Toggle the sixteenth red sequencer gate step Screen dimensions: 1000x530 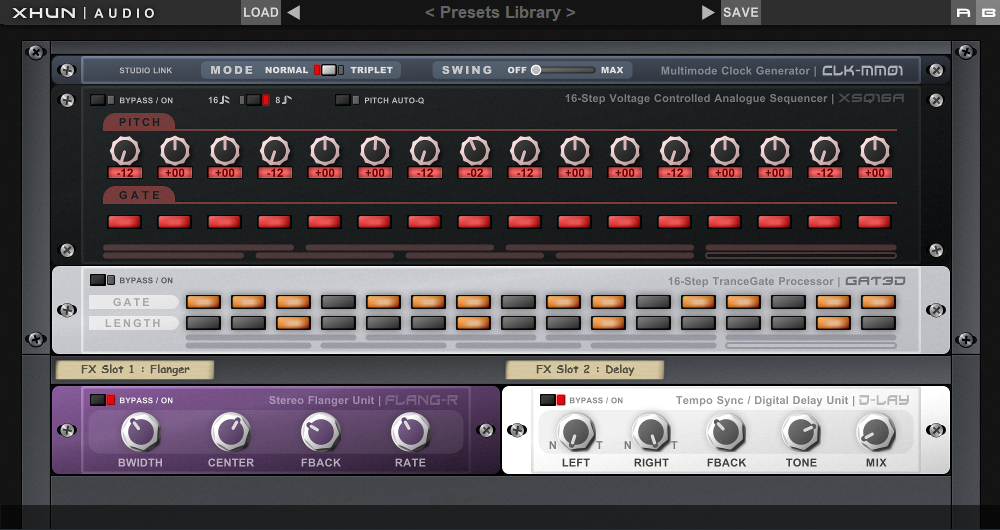click(x=874, y=222)
